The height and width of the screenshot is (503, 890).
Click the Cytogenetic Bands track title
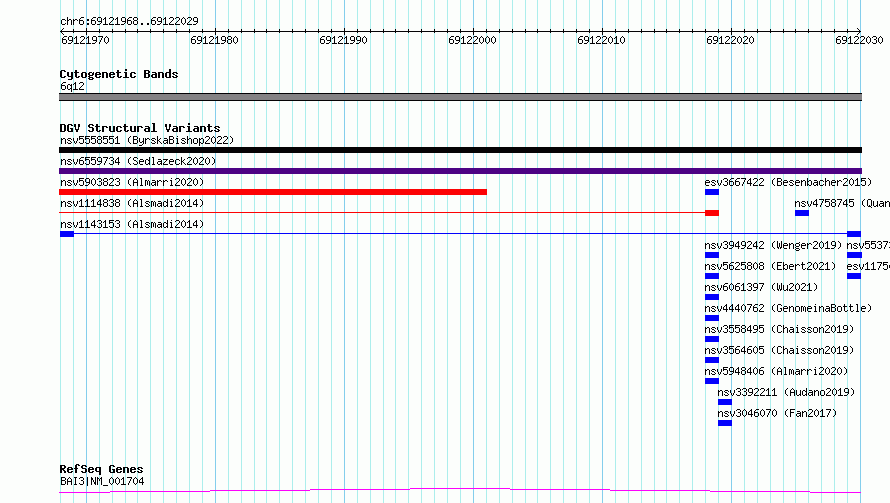[119, 74]
